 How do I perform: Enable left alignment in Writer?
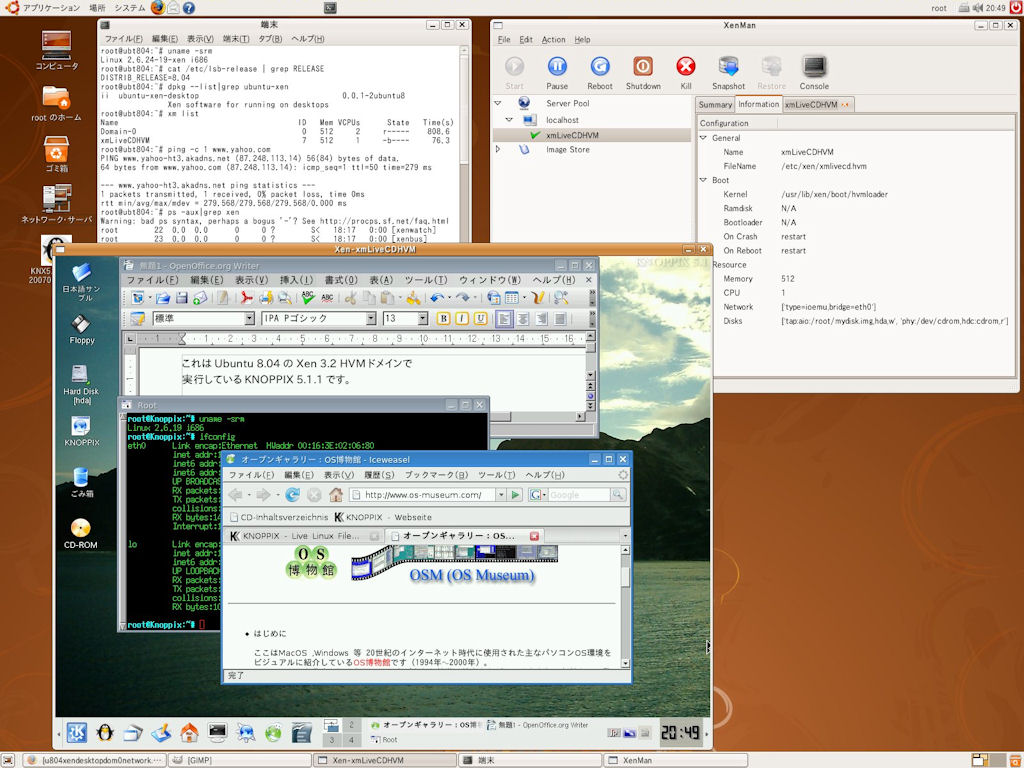click(504, 319)
